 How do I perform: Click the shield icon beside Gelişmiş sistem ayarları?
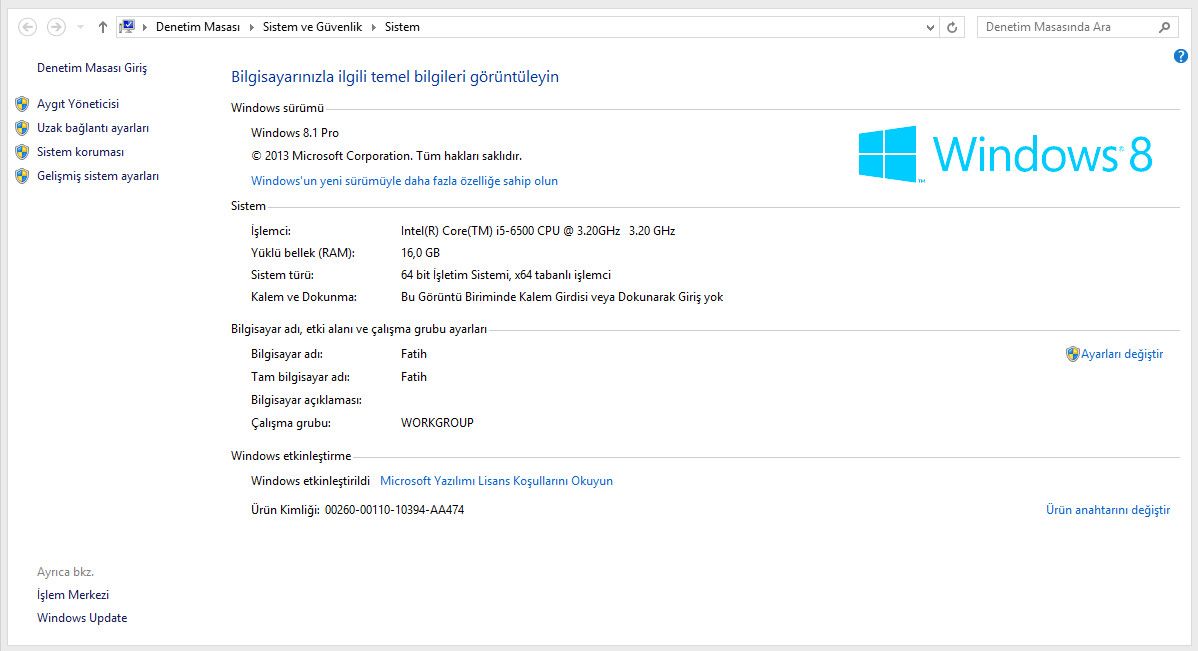22,176
